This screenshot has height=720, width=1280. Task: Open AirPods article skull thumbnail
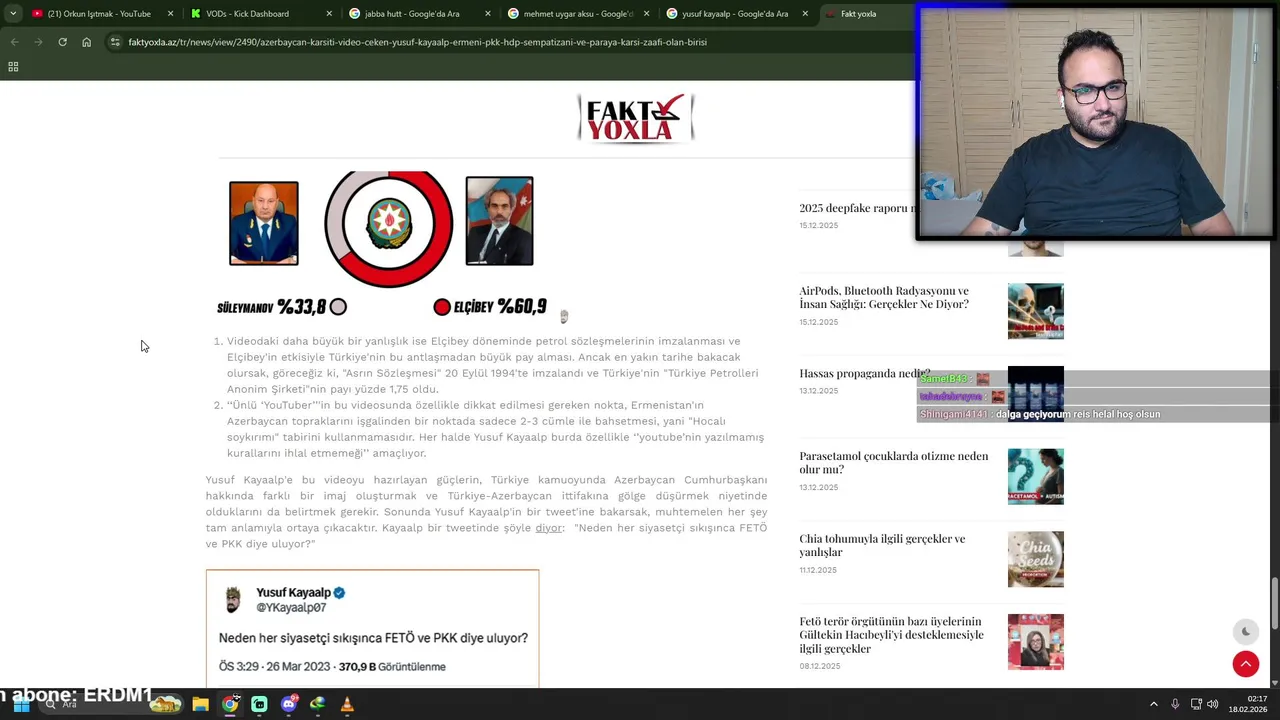[1036, 311]
